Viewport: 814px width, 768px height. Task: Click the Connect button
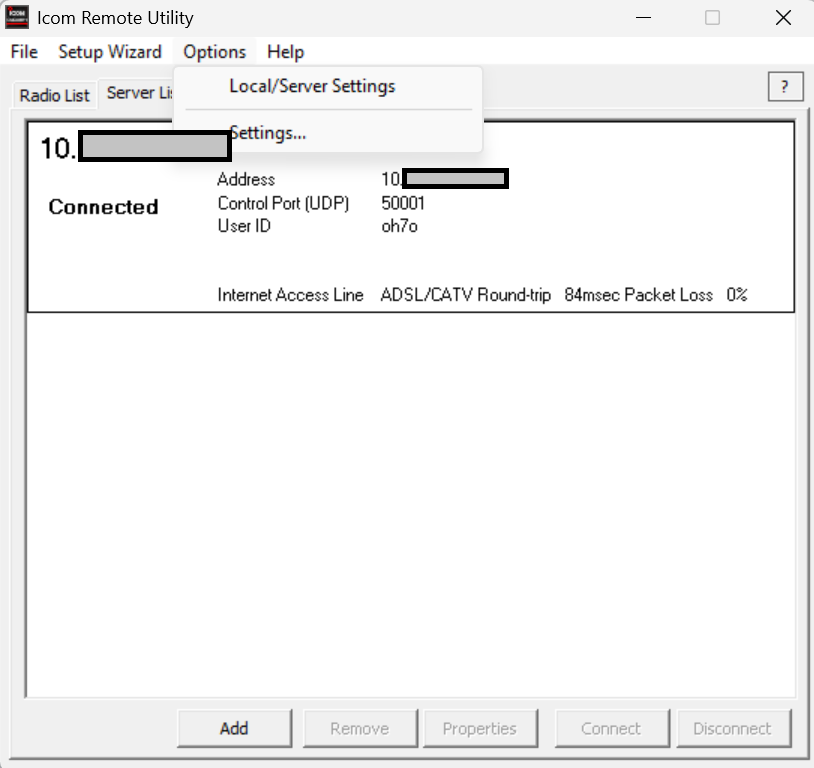coord(611,728)
